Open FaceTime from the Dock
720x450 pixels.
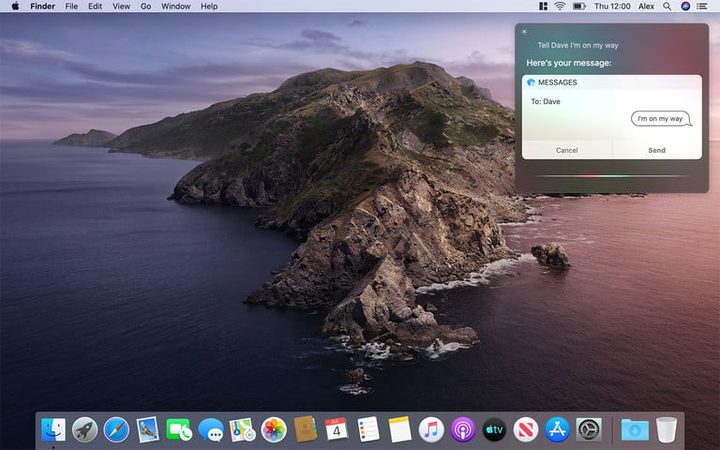point(179,430)
